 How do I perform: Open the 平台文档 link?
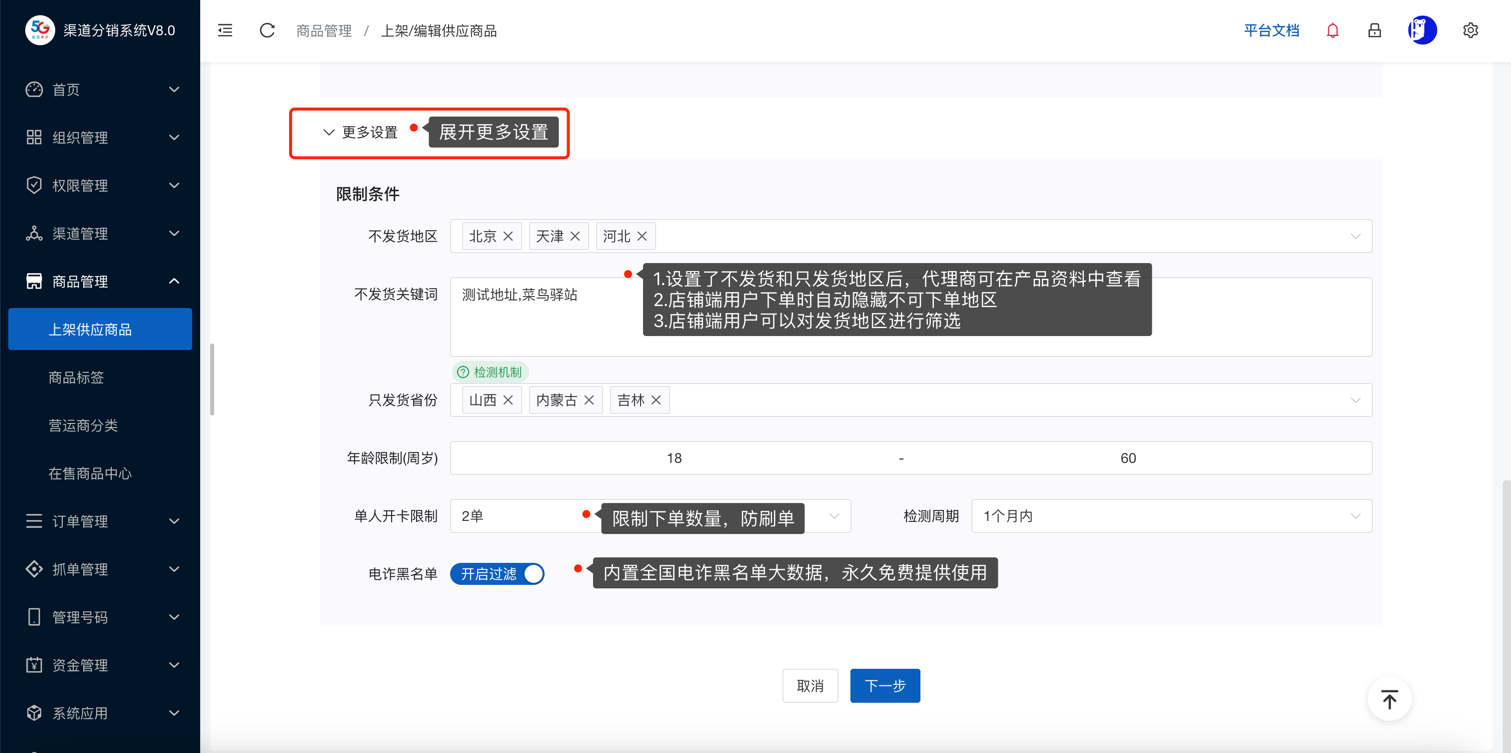(1271, 31)
